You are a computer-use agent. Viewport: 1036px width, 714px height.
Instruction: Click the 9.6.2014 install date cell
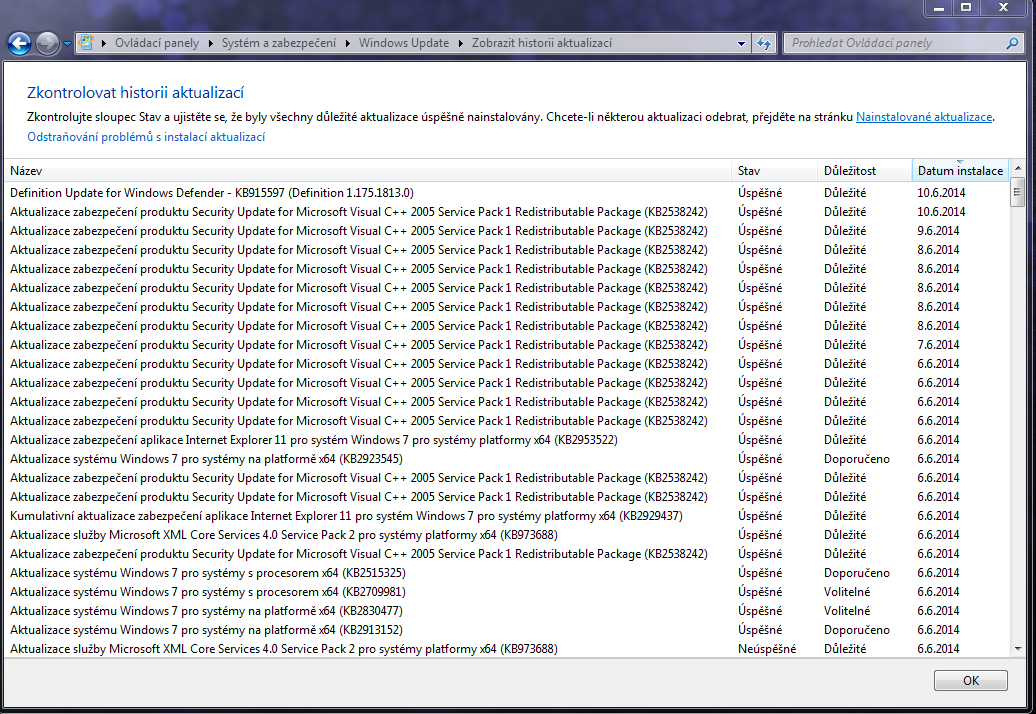[938, 231]
